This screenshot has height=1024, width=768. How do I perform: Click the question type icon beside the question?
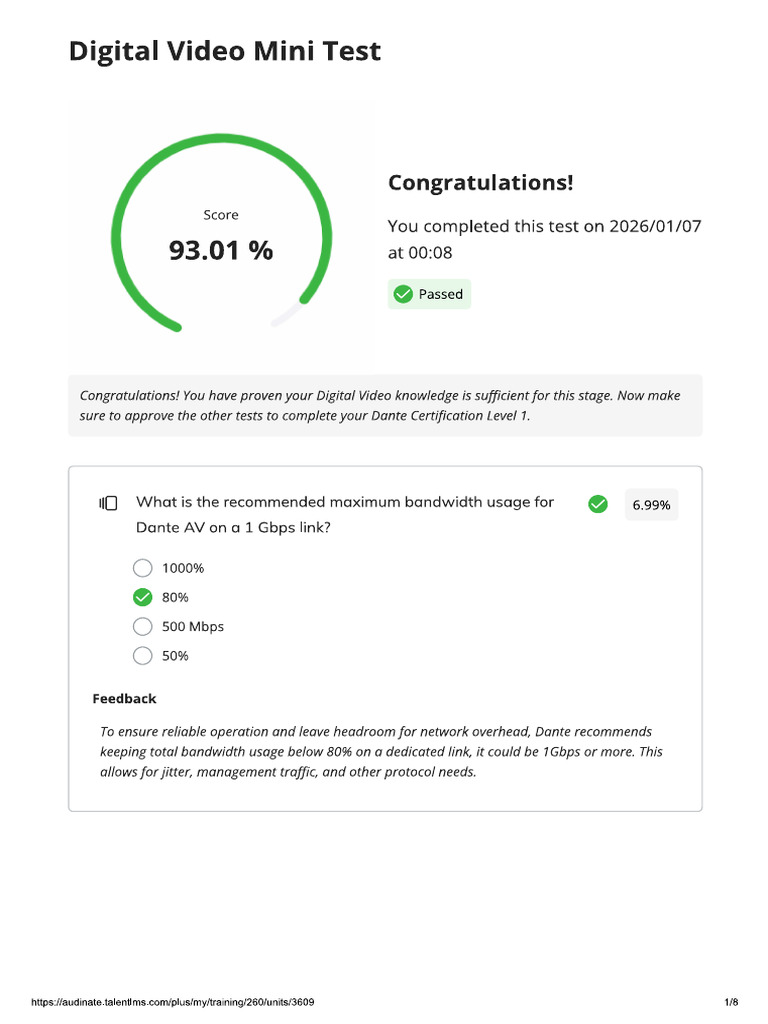tap(108, 503)
